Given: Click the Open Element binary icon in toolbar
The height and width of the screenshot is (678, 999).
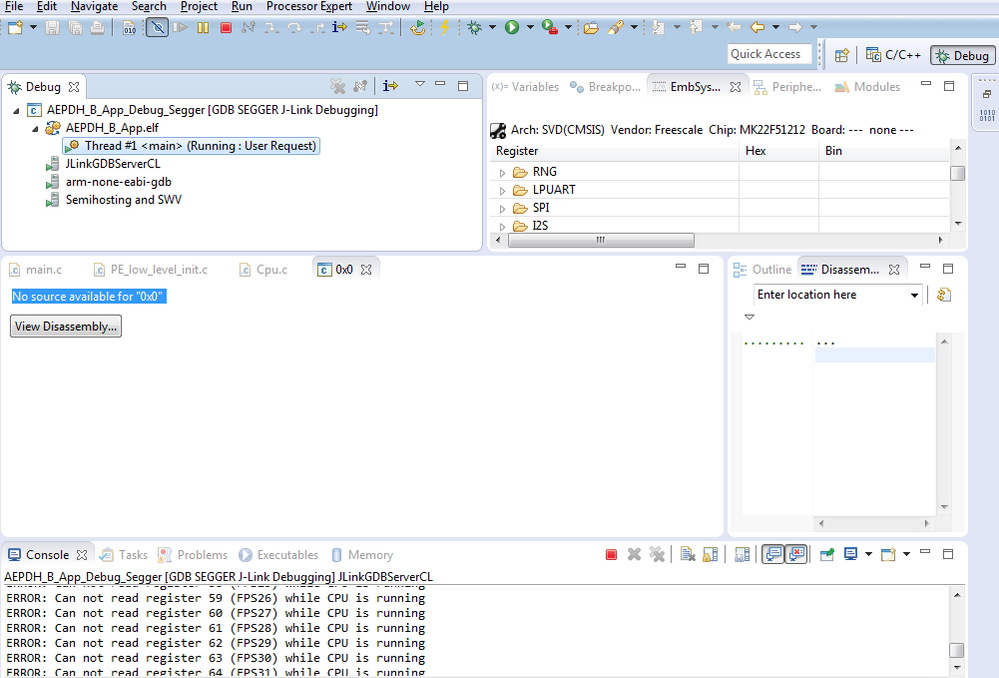Looking at the screenshot, I should coord(129,27).
